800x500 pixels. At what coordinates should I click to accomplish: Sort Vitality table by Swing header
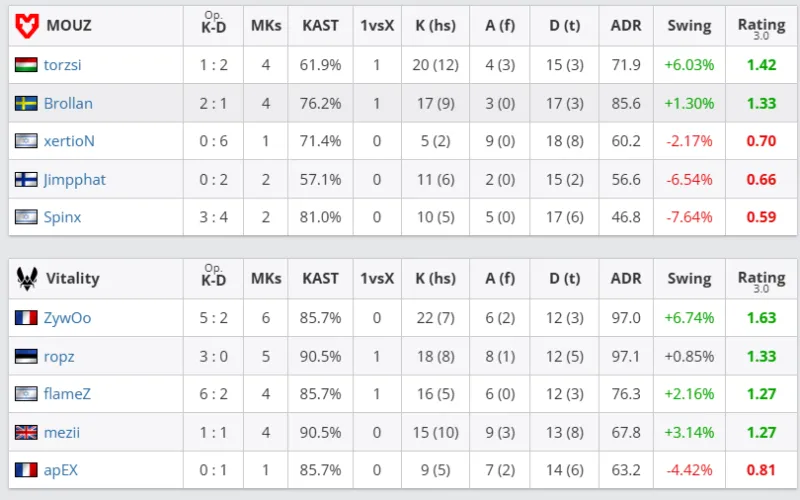(x=689, y=279)
